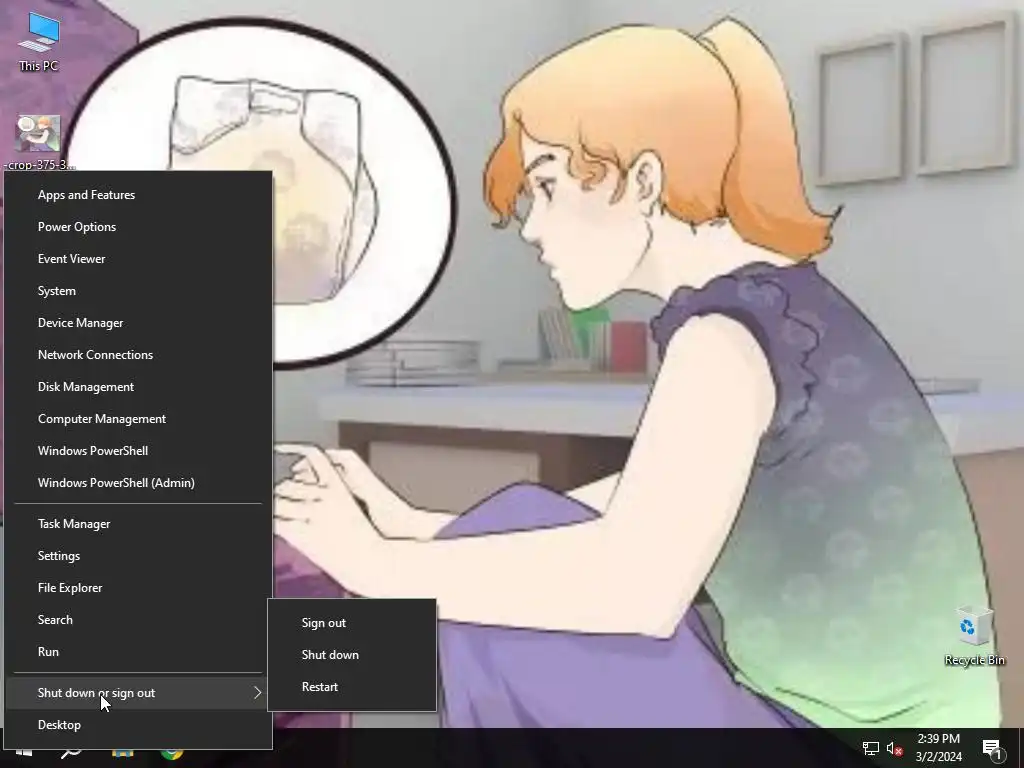Viewport: 1024px width, 768px height.
Task: Open the Recycle Bin icon
Action: click(974, 635)
